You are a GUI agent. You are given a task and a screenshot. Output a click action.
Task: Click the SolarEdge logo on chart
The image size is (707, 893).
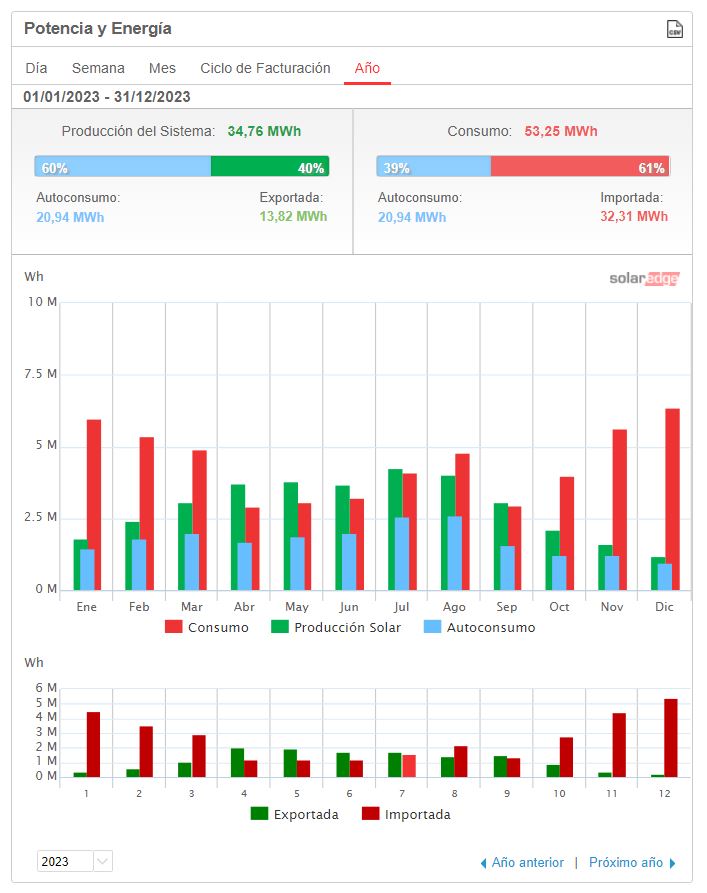[x=644, y=278]
